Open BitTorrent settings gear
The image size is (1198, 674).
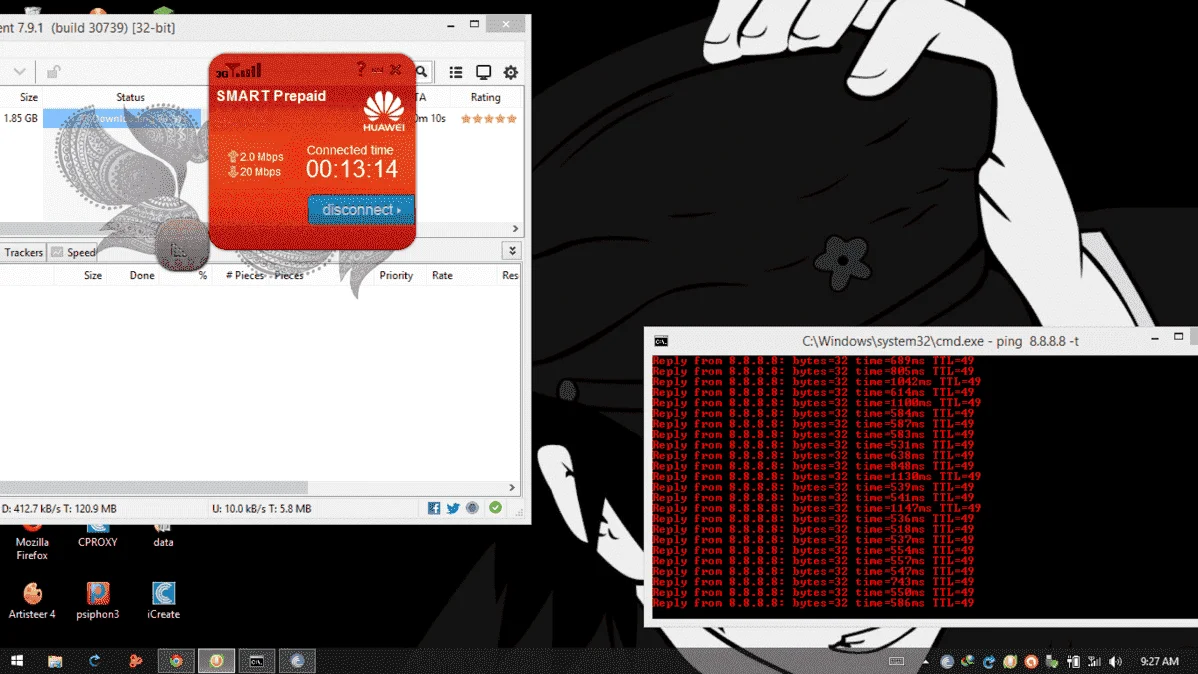(x=511, y=72)
